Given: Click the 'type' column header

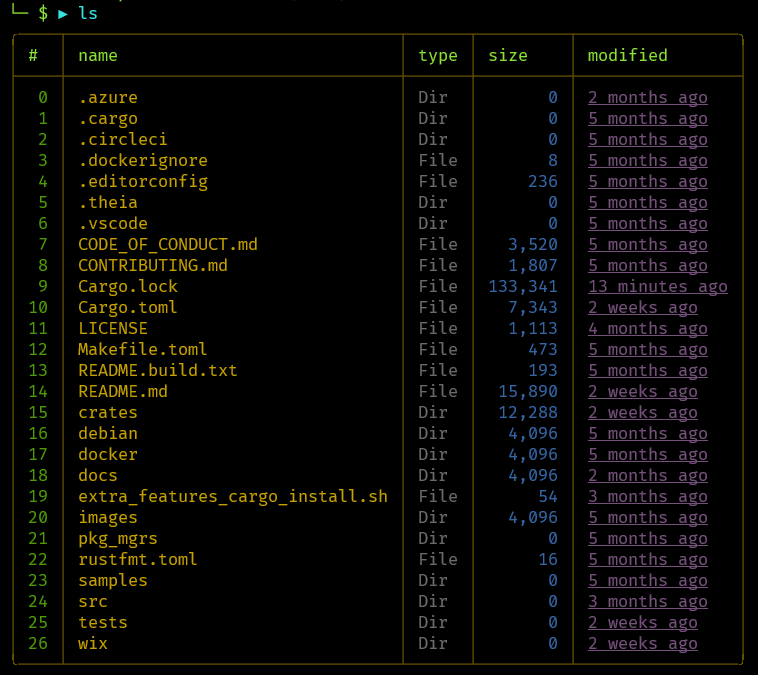Looking at the screenshot, I should click(x=437, y=56).
